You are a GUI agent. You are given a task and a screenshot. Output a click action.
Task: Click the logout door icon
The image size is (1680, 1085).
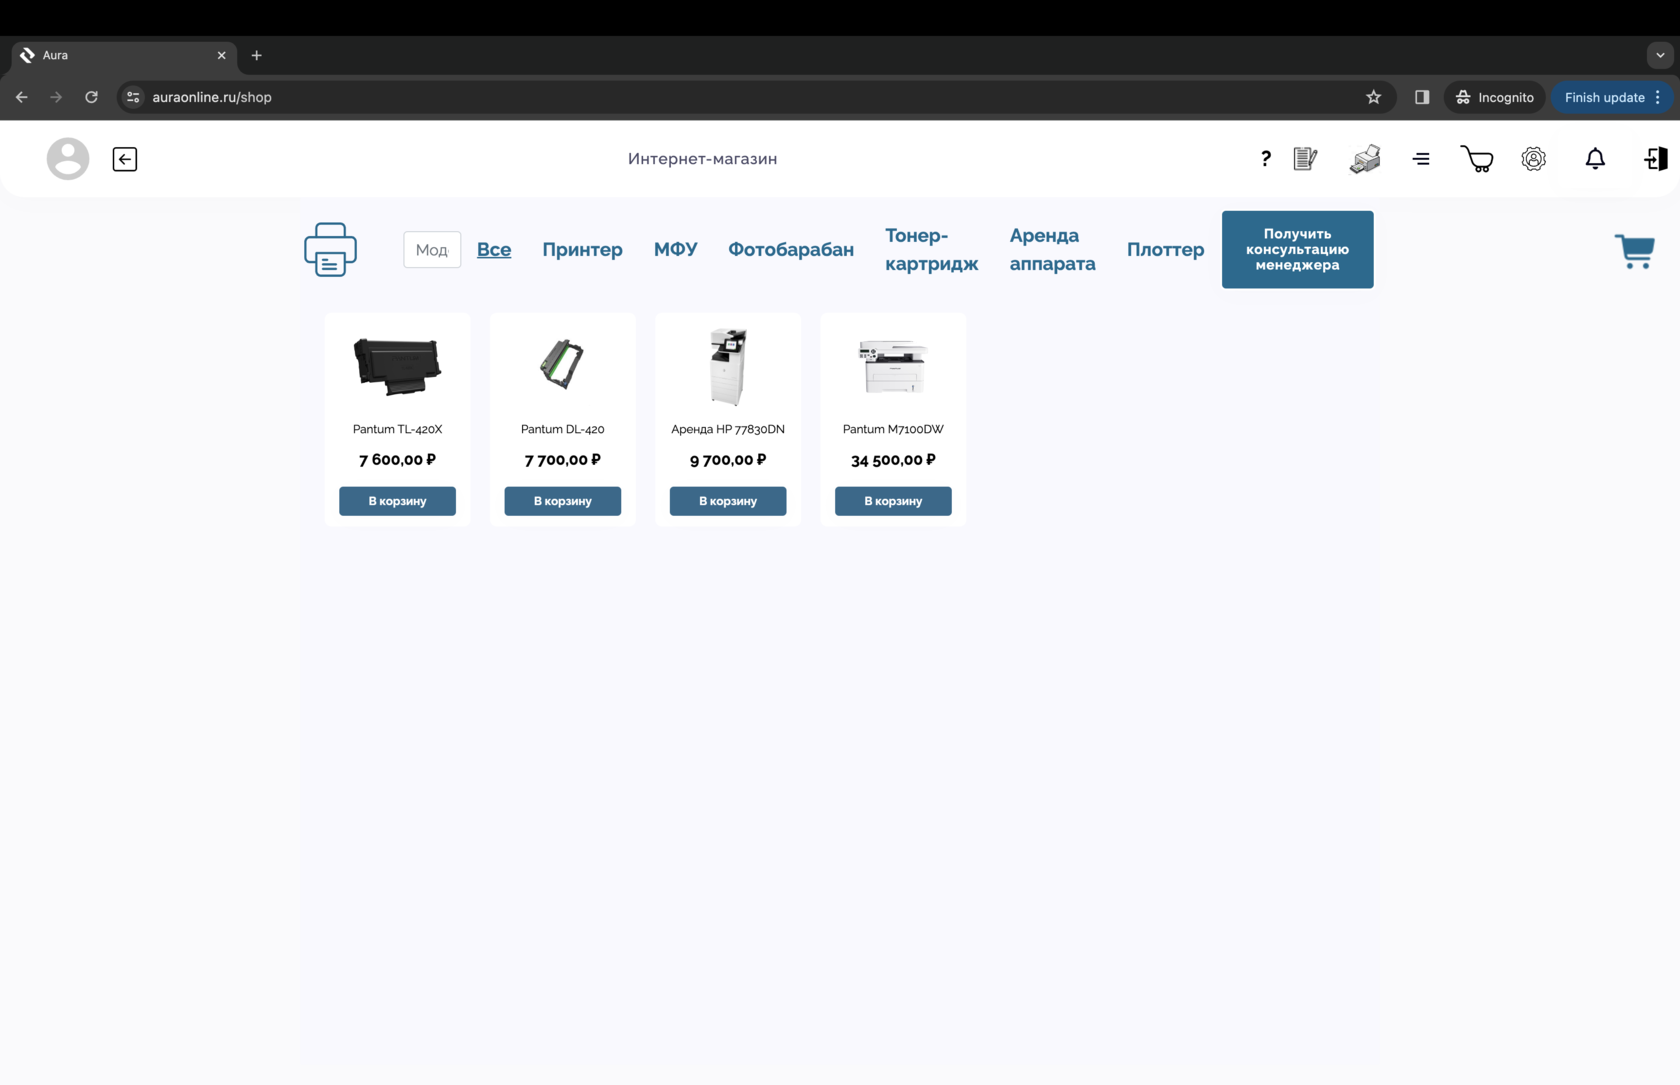[1656, 159]
